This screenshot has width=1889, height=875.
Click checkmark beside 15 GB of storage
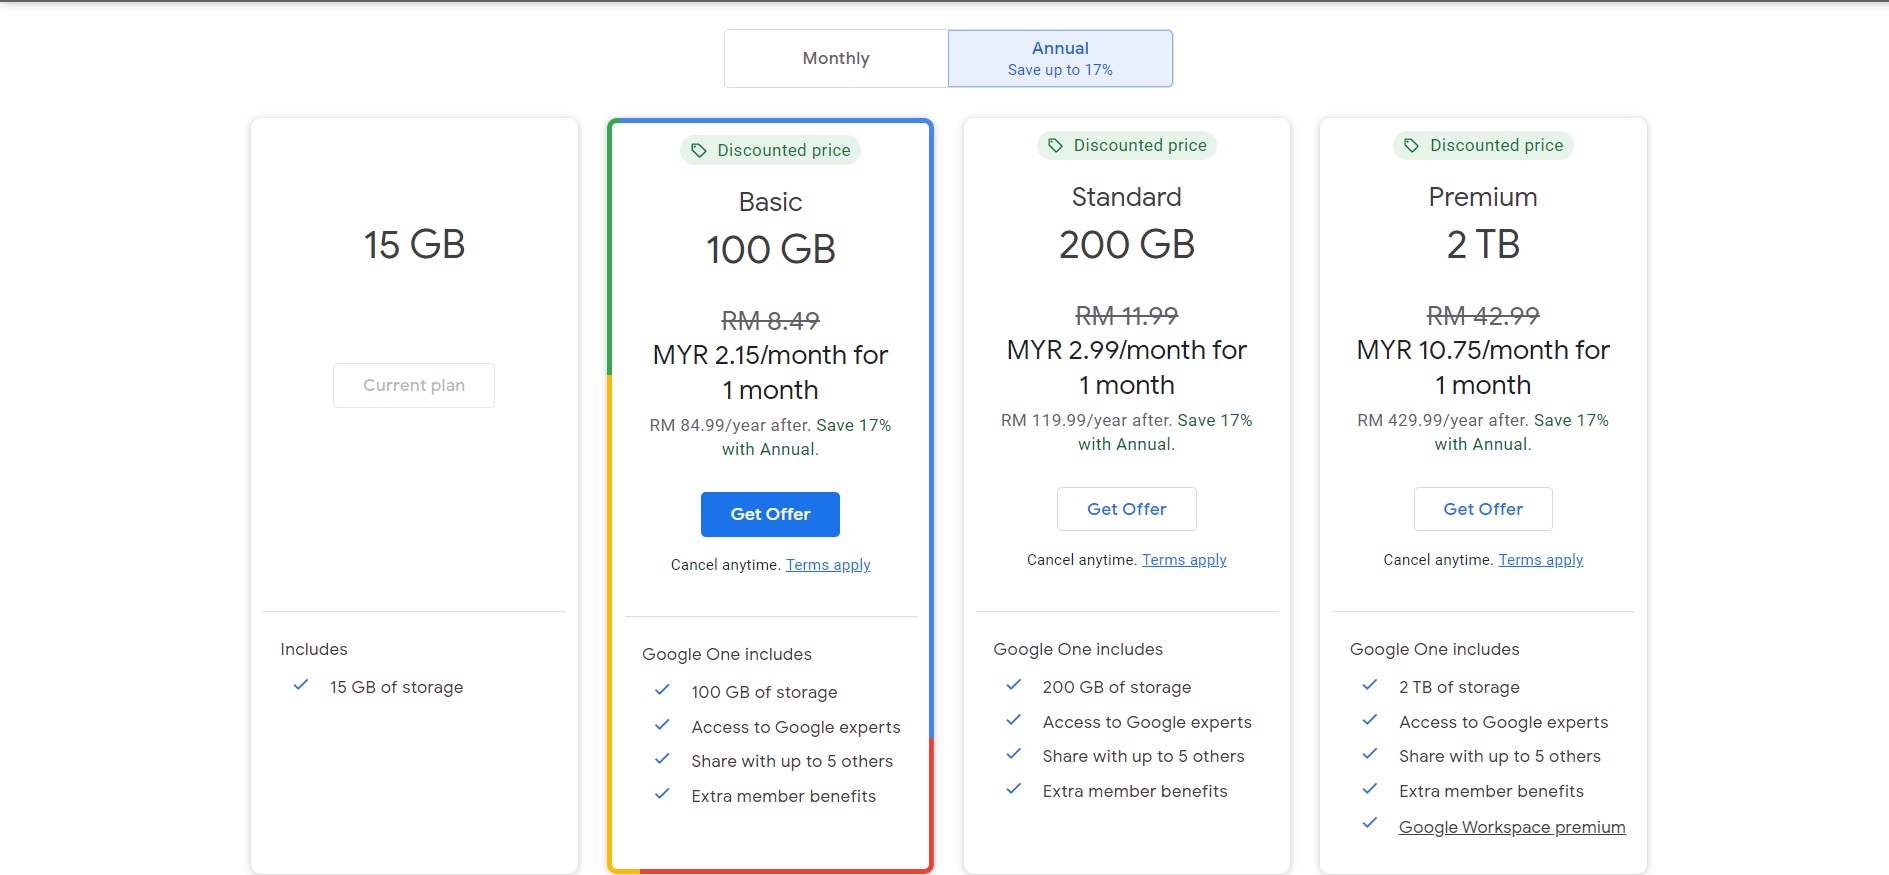(x=301, y=685)
